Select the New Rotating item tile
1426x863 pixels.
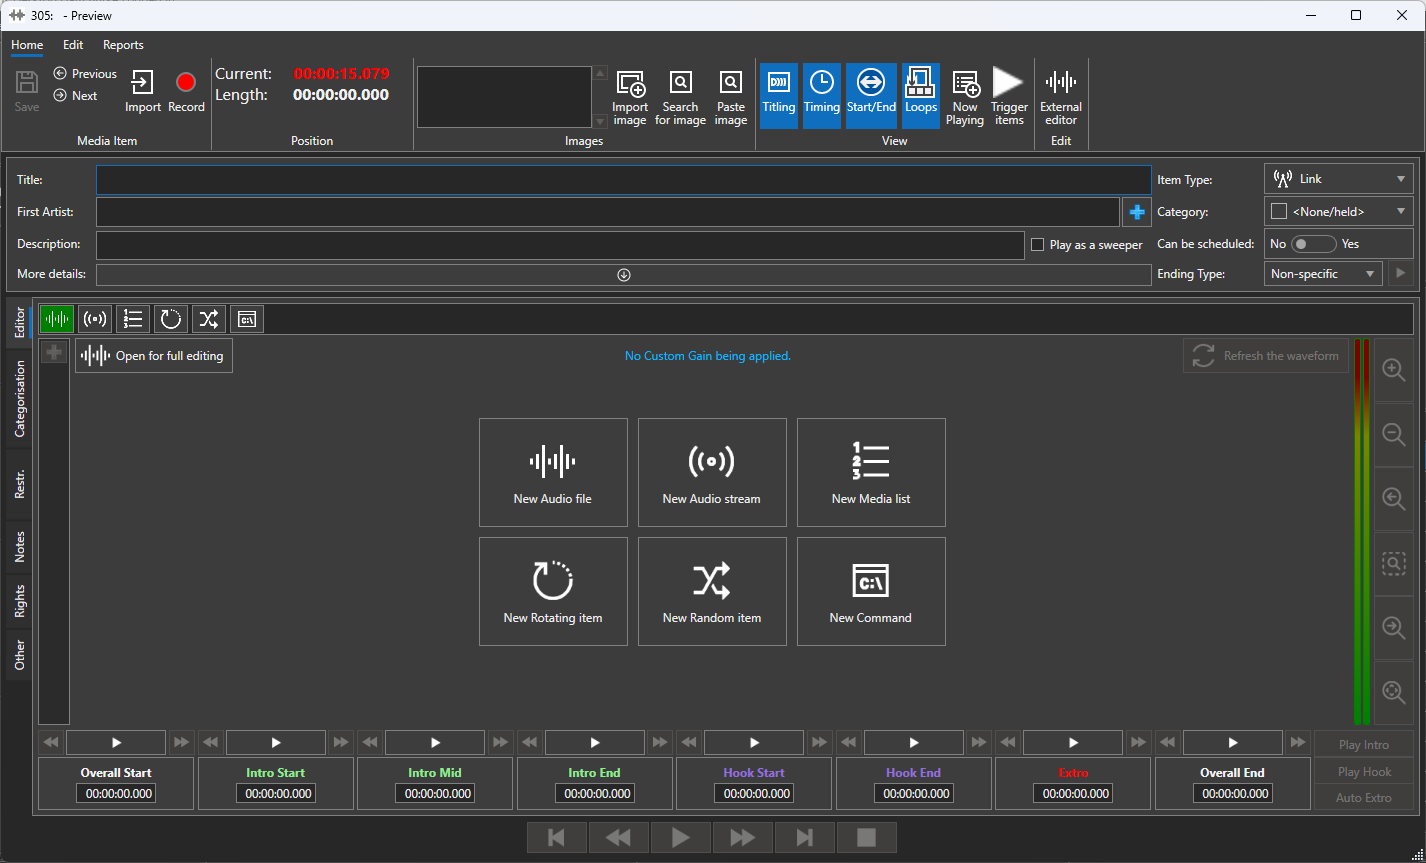[x=553, y=591]
